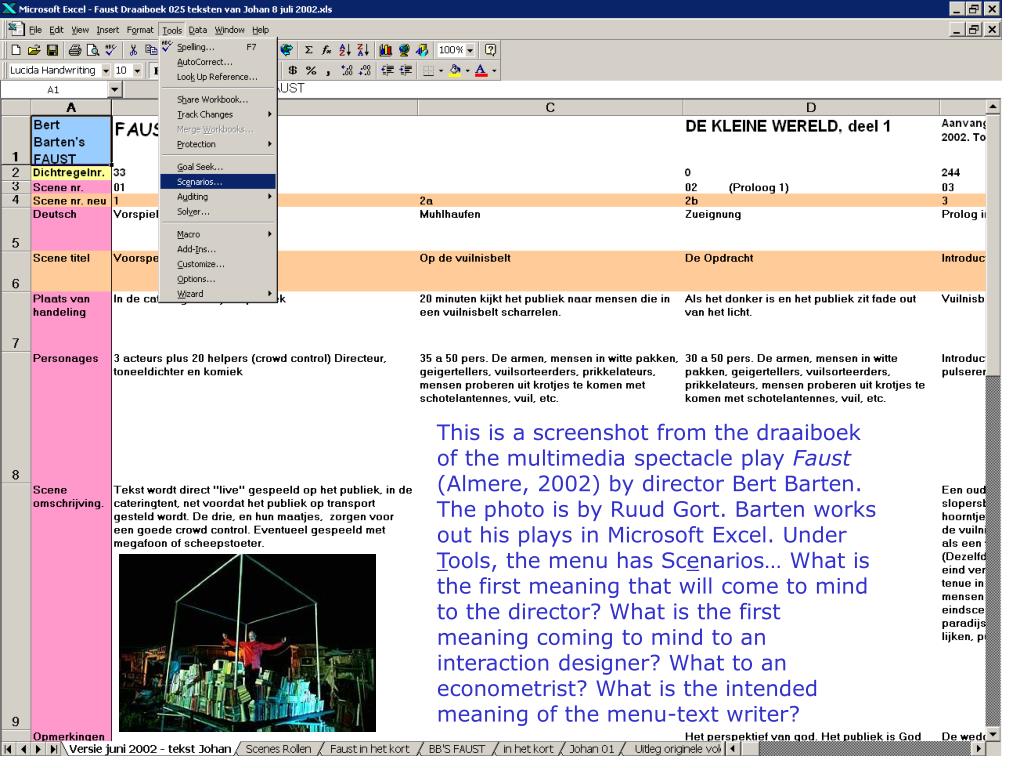
Task: Decrease indent on formatting toolbar
Action: point(387,71)
